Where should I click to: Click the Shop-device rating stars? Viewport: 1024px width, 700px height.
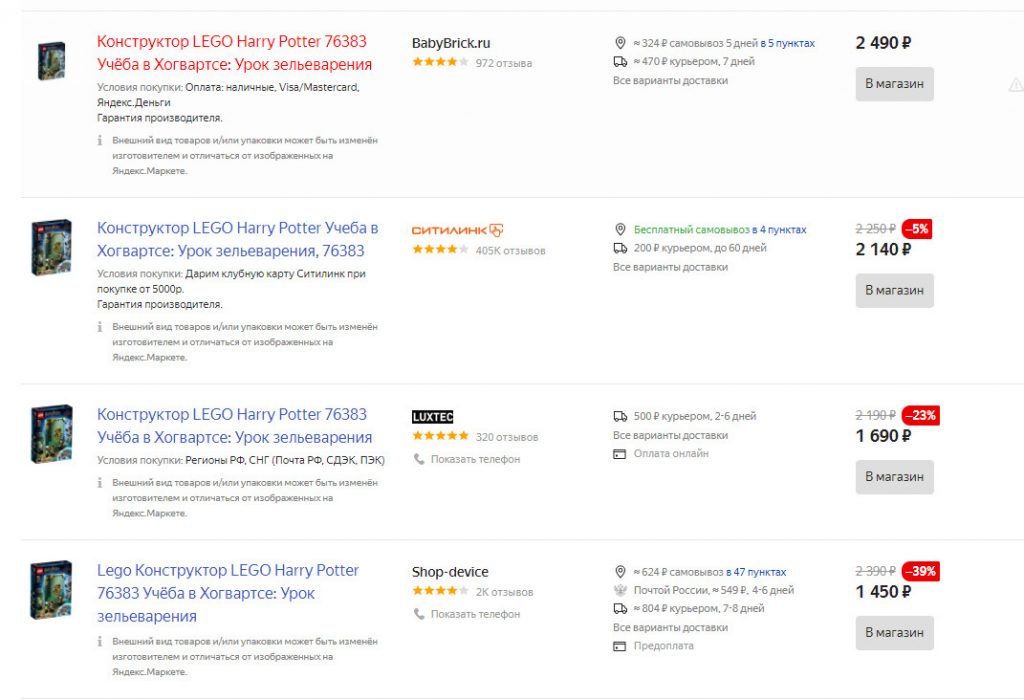(x=440, y=592)
